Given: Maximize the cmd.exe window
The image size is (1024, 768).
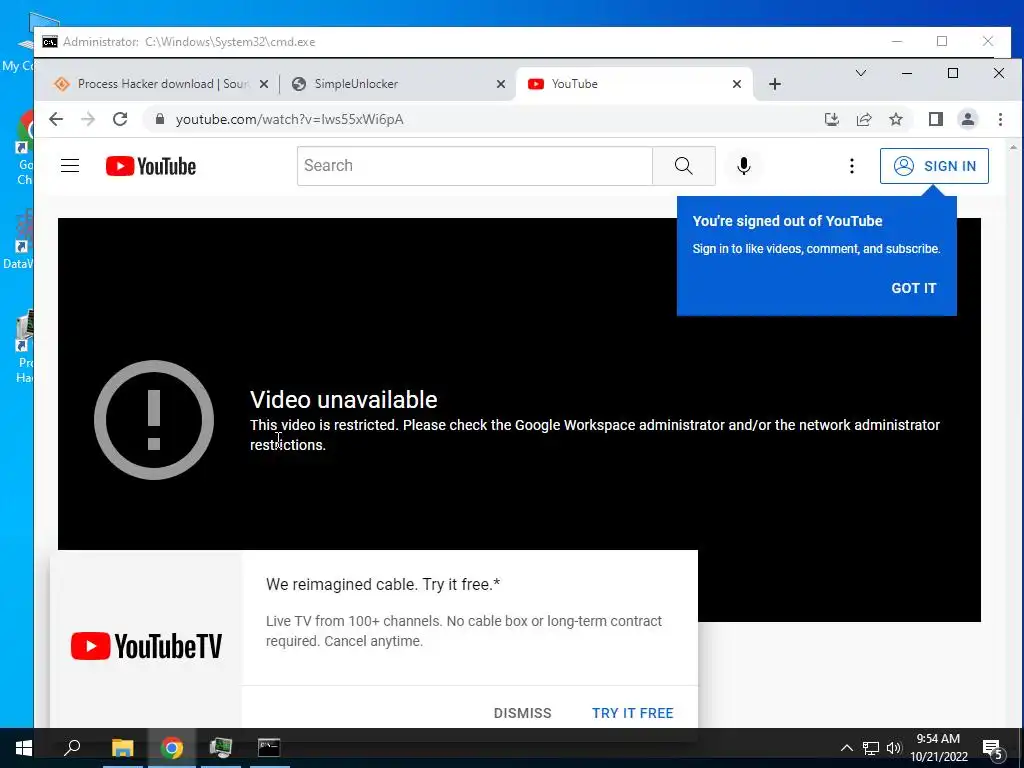Looking at the screenshot, I should [x=942, y=41].
